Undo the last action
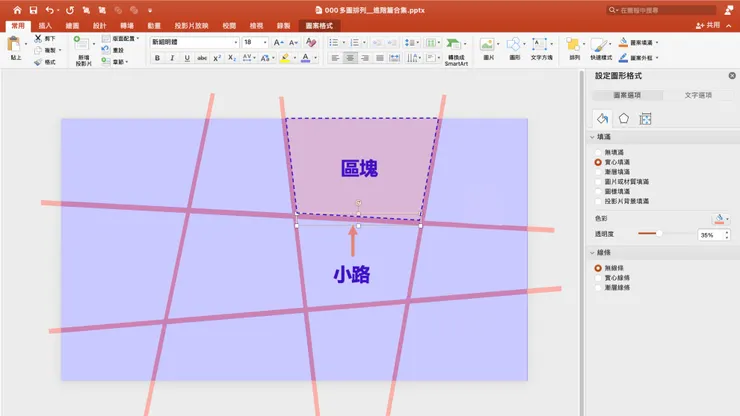 (x=49, y=10)
